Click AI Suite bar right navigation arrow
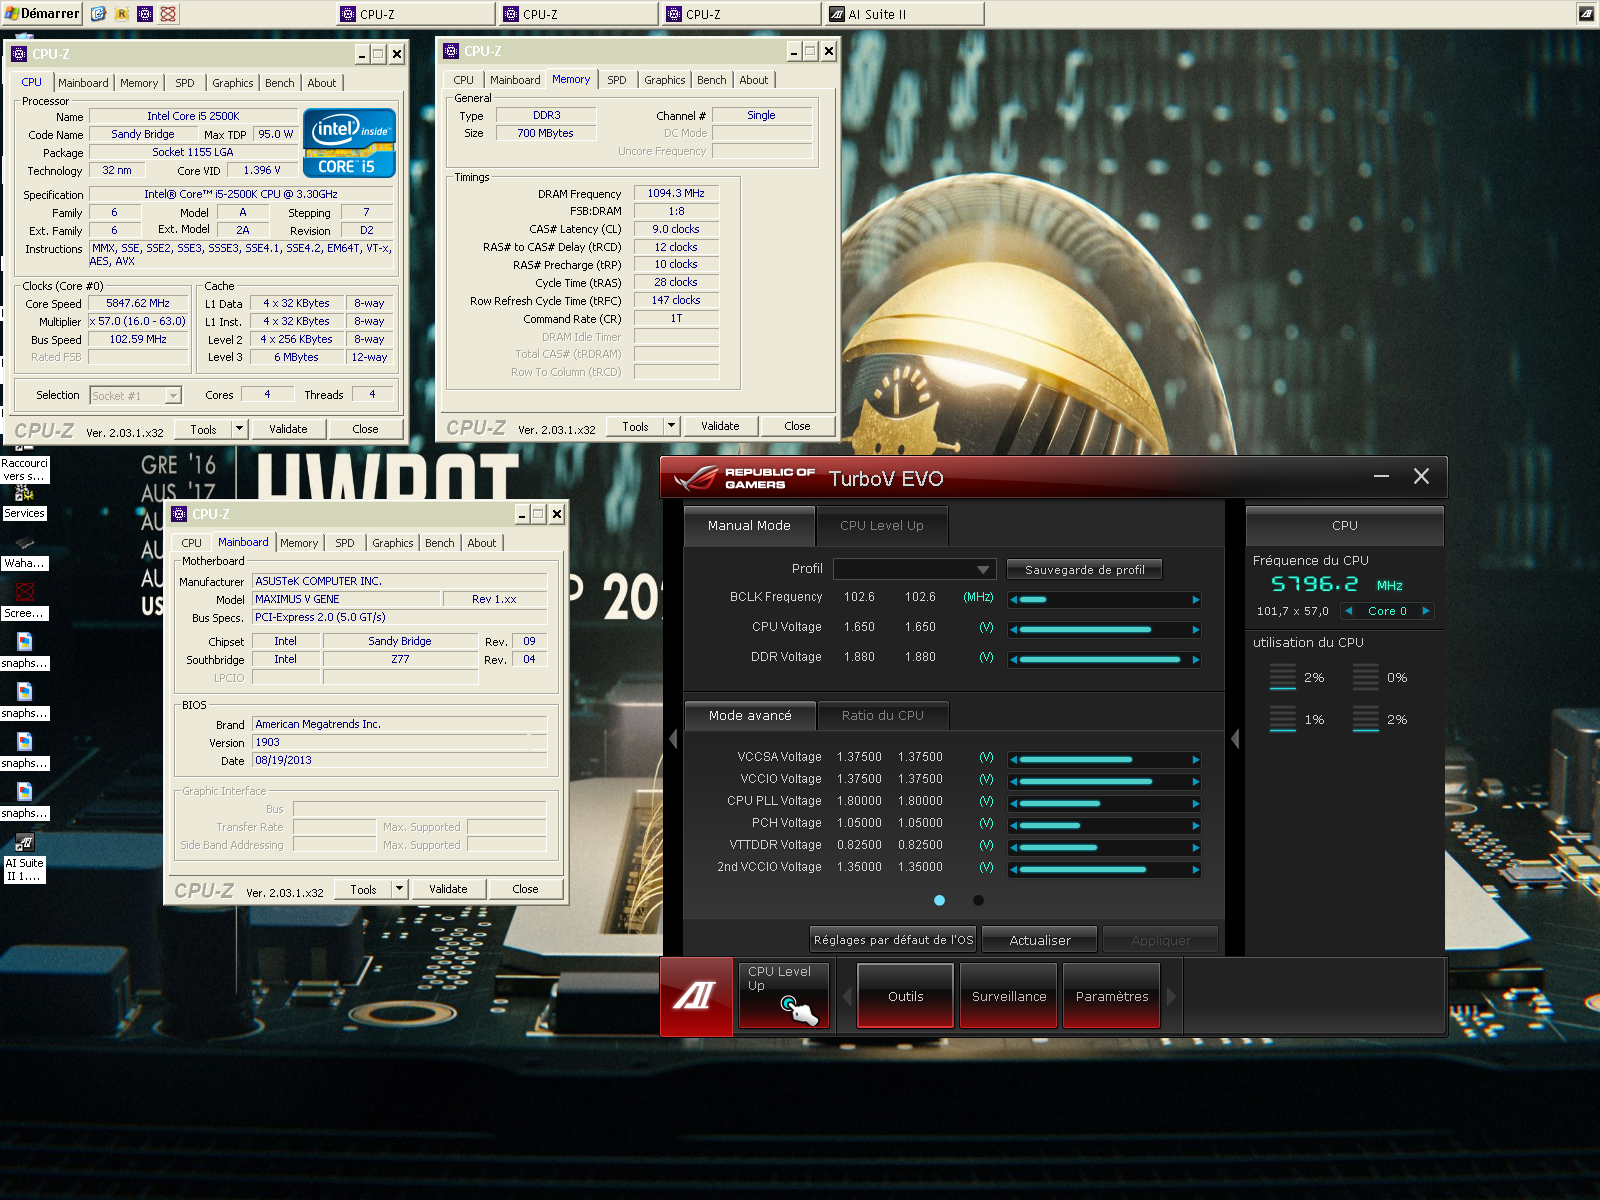Screen dimensions: 1600x1200 (x=1172, y=996)
